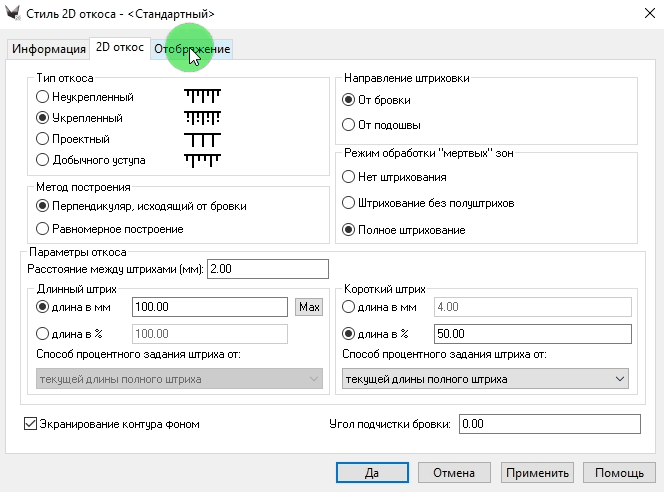
Task: Click the unreinforced slope hatch pattern icon
Action: pos(201,97)
